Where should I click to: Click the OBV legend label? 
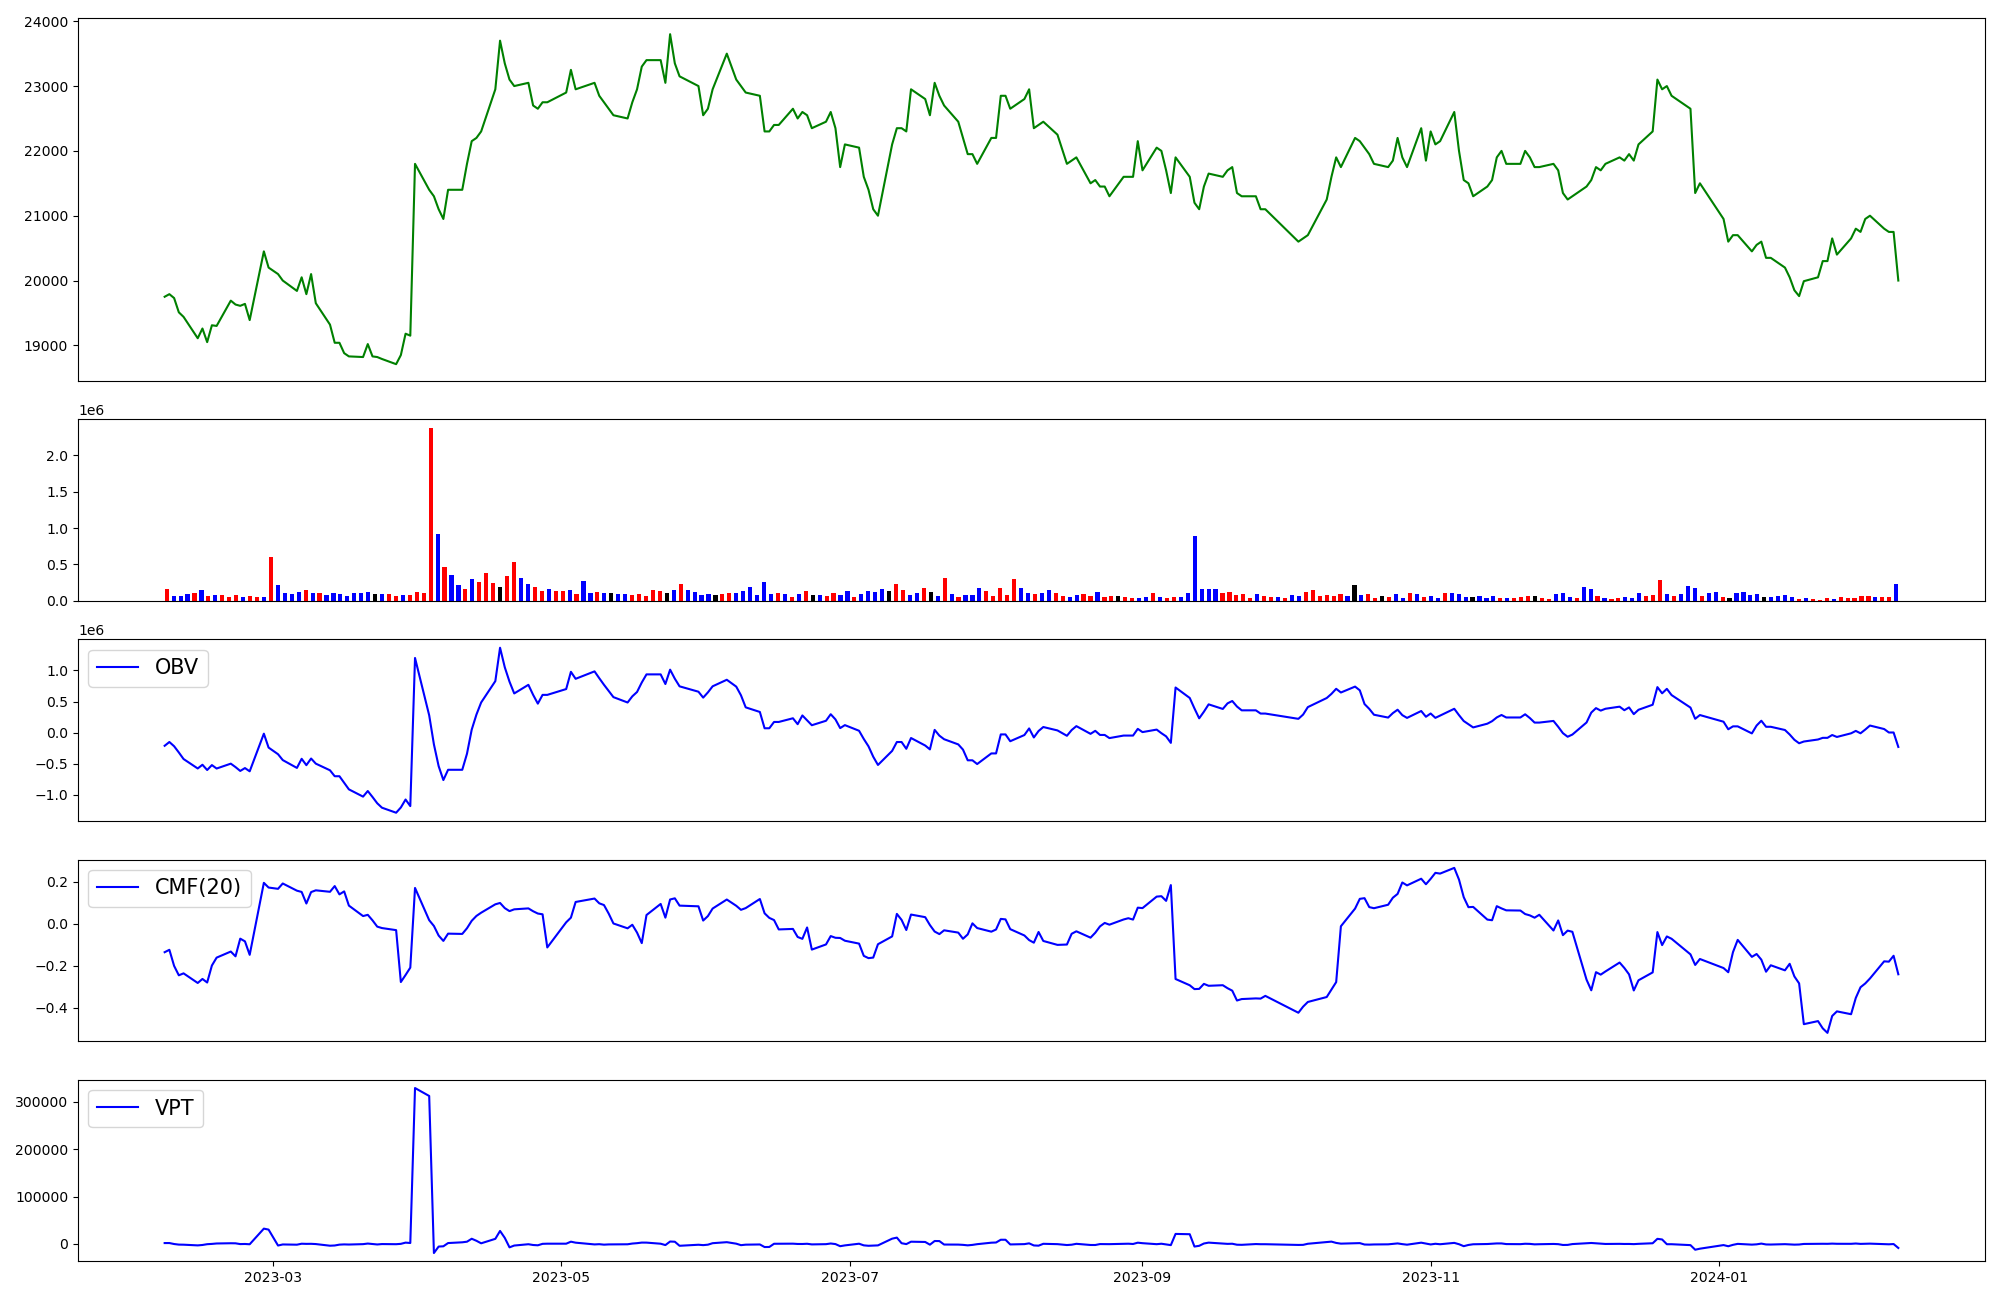(x=176, y=667)
